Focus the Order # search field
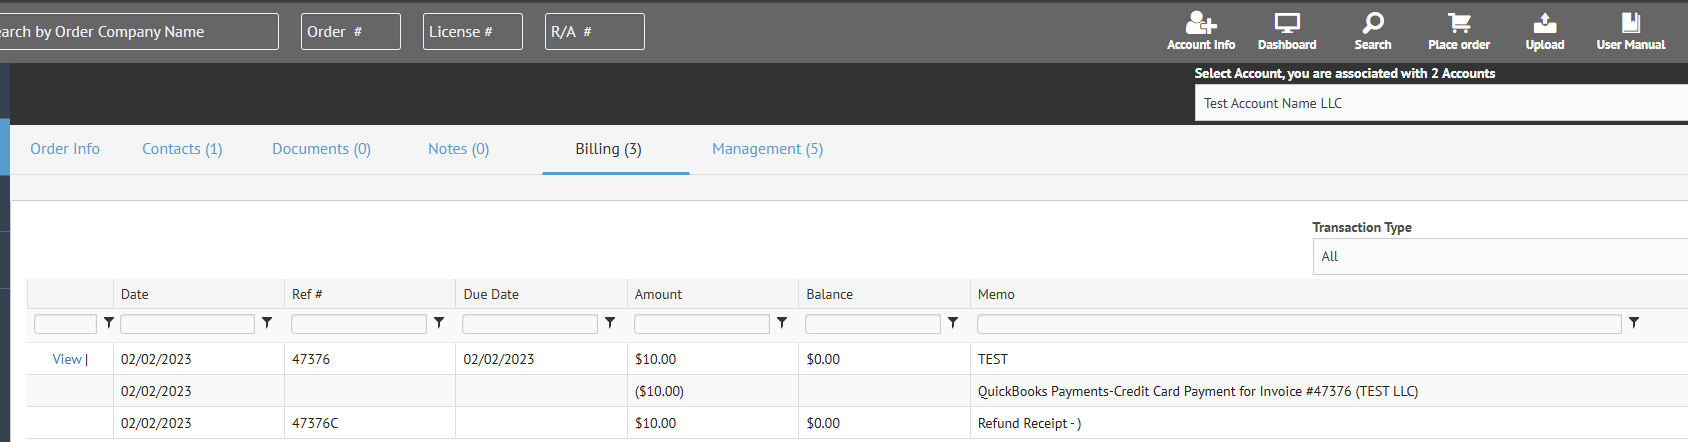The image size is (1688, 442). 351,32
